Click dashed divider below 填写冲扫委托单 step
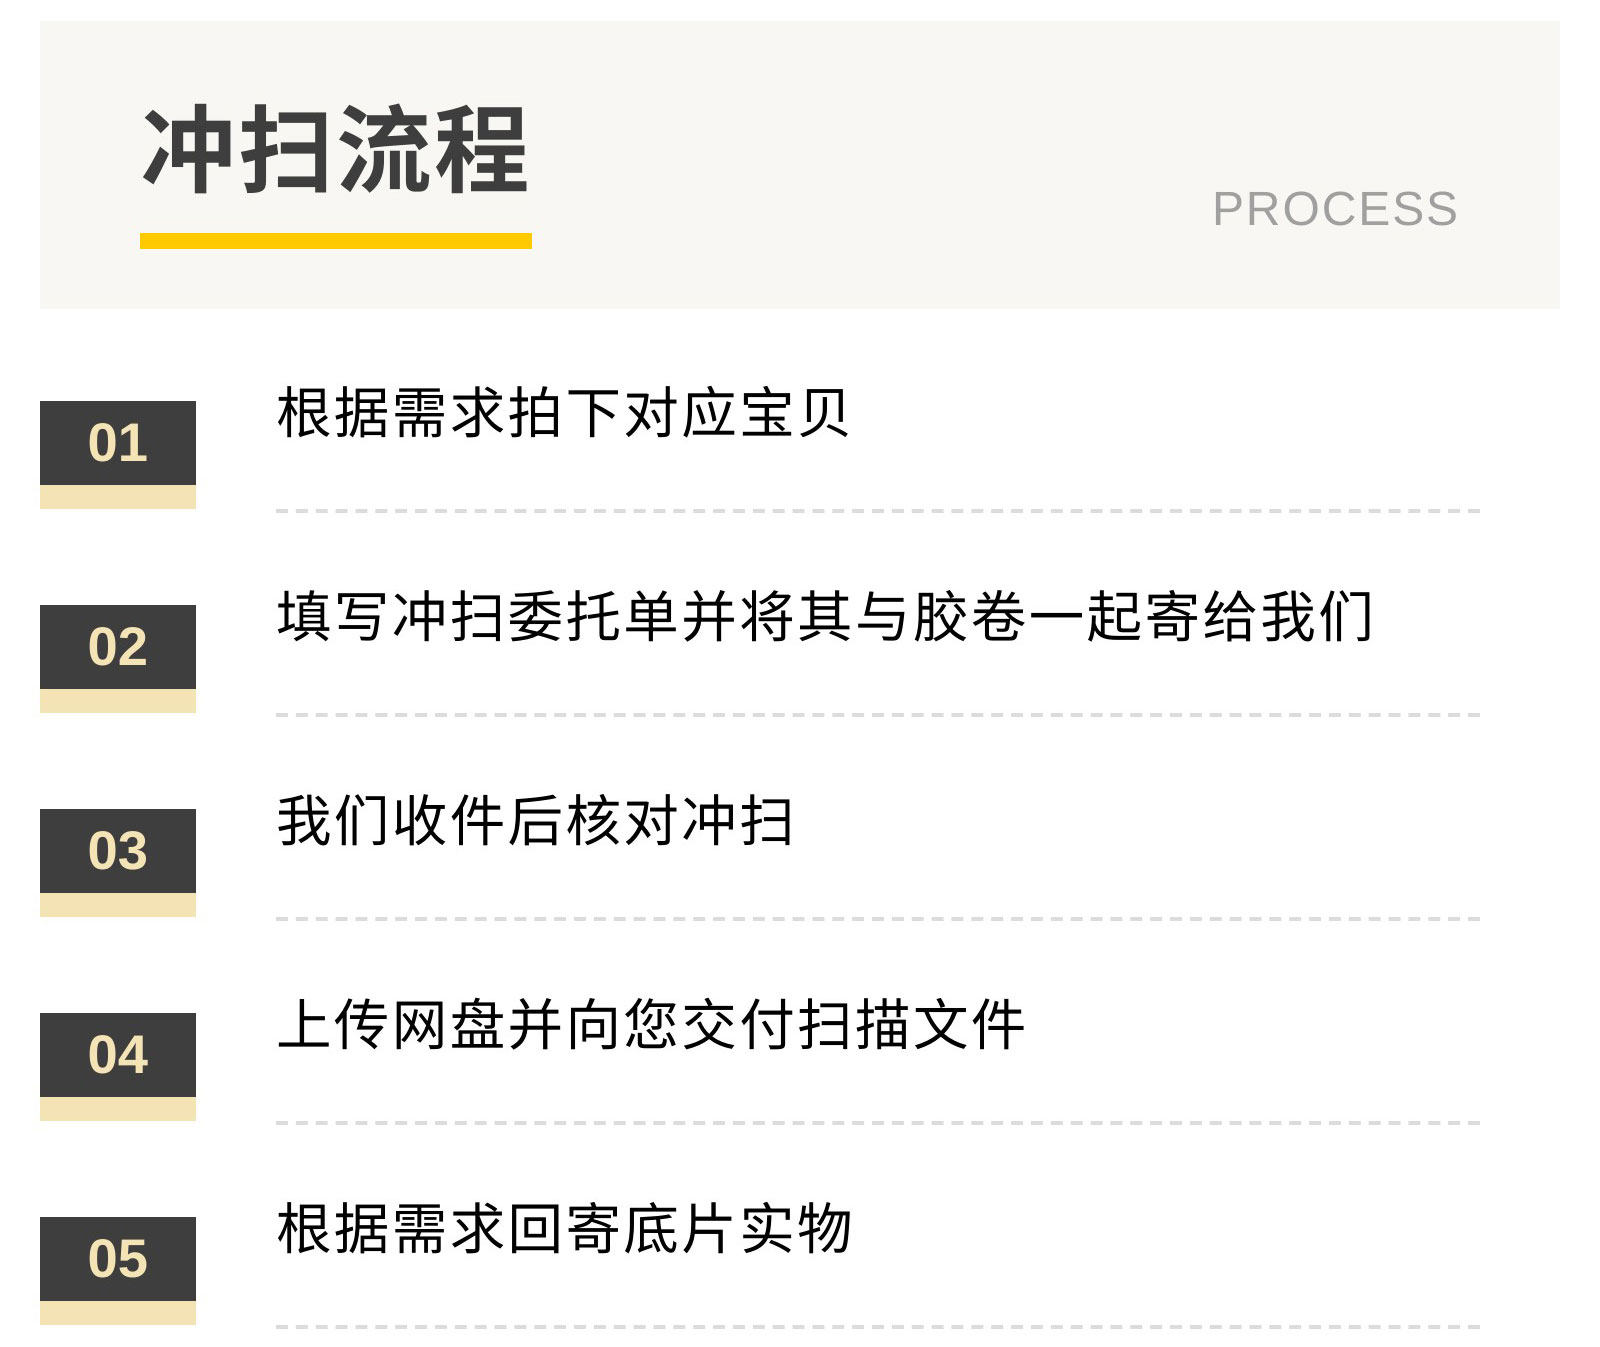 (878, 715)
